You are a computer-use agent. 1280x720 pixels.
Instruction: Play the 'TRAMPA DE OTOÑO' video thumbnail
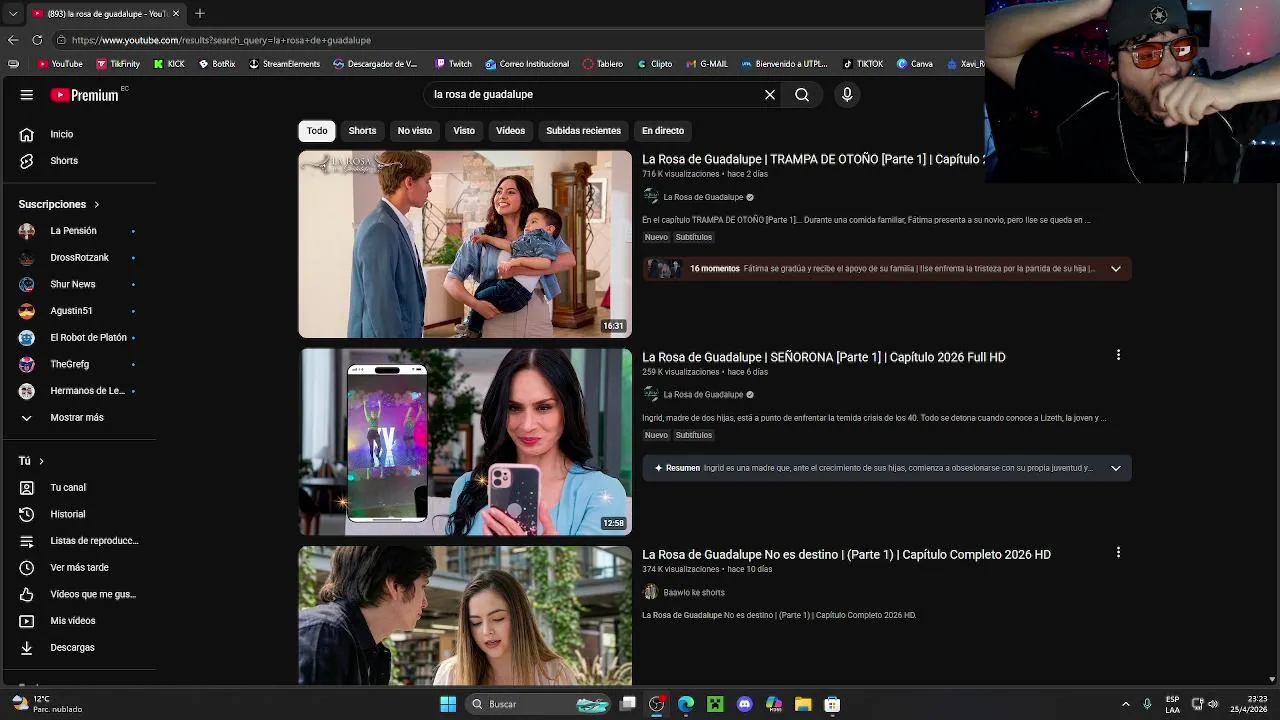pyautogui.click(x=465, y=244)
